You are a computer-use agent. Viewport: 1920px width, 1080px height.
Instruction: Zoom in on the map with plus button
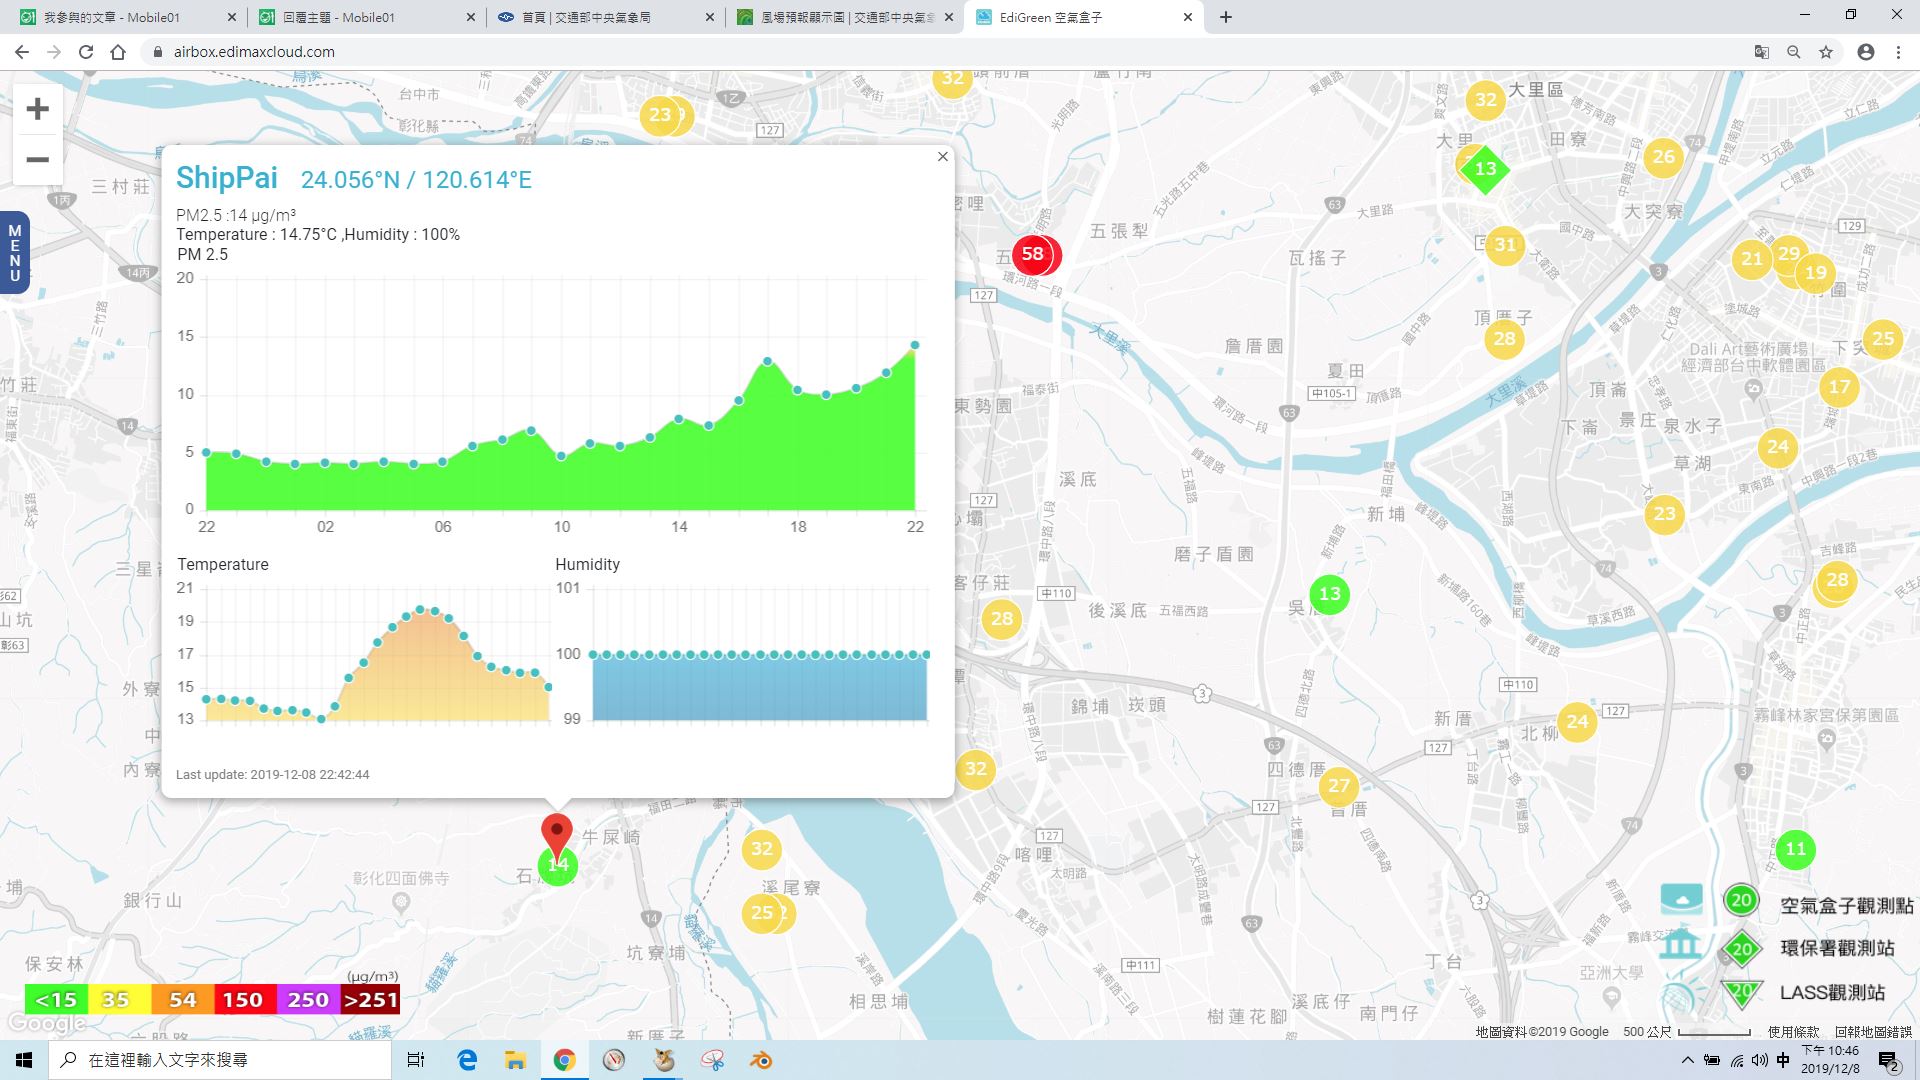click(x=38, y=109)
